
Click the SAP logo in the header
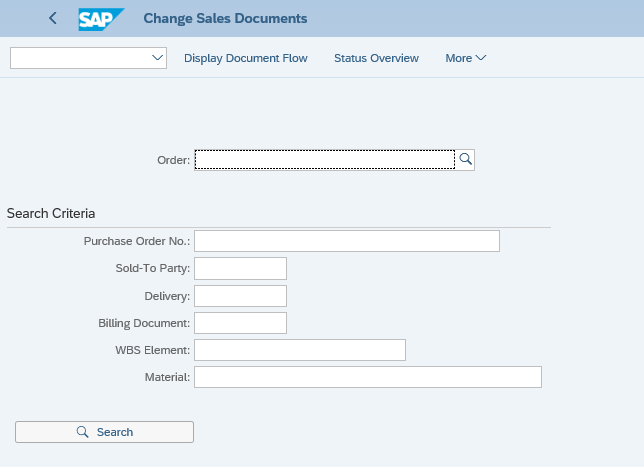(101, 18)
